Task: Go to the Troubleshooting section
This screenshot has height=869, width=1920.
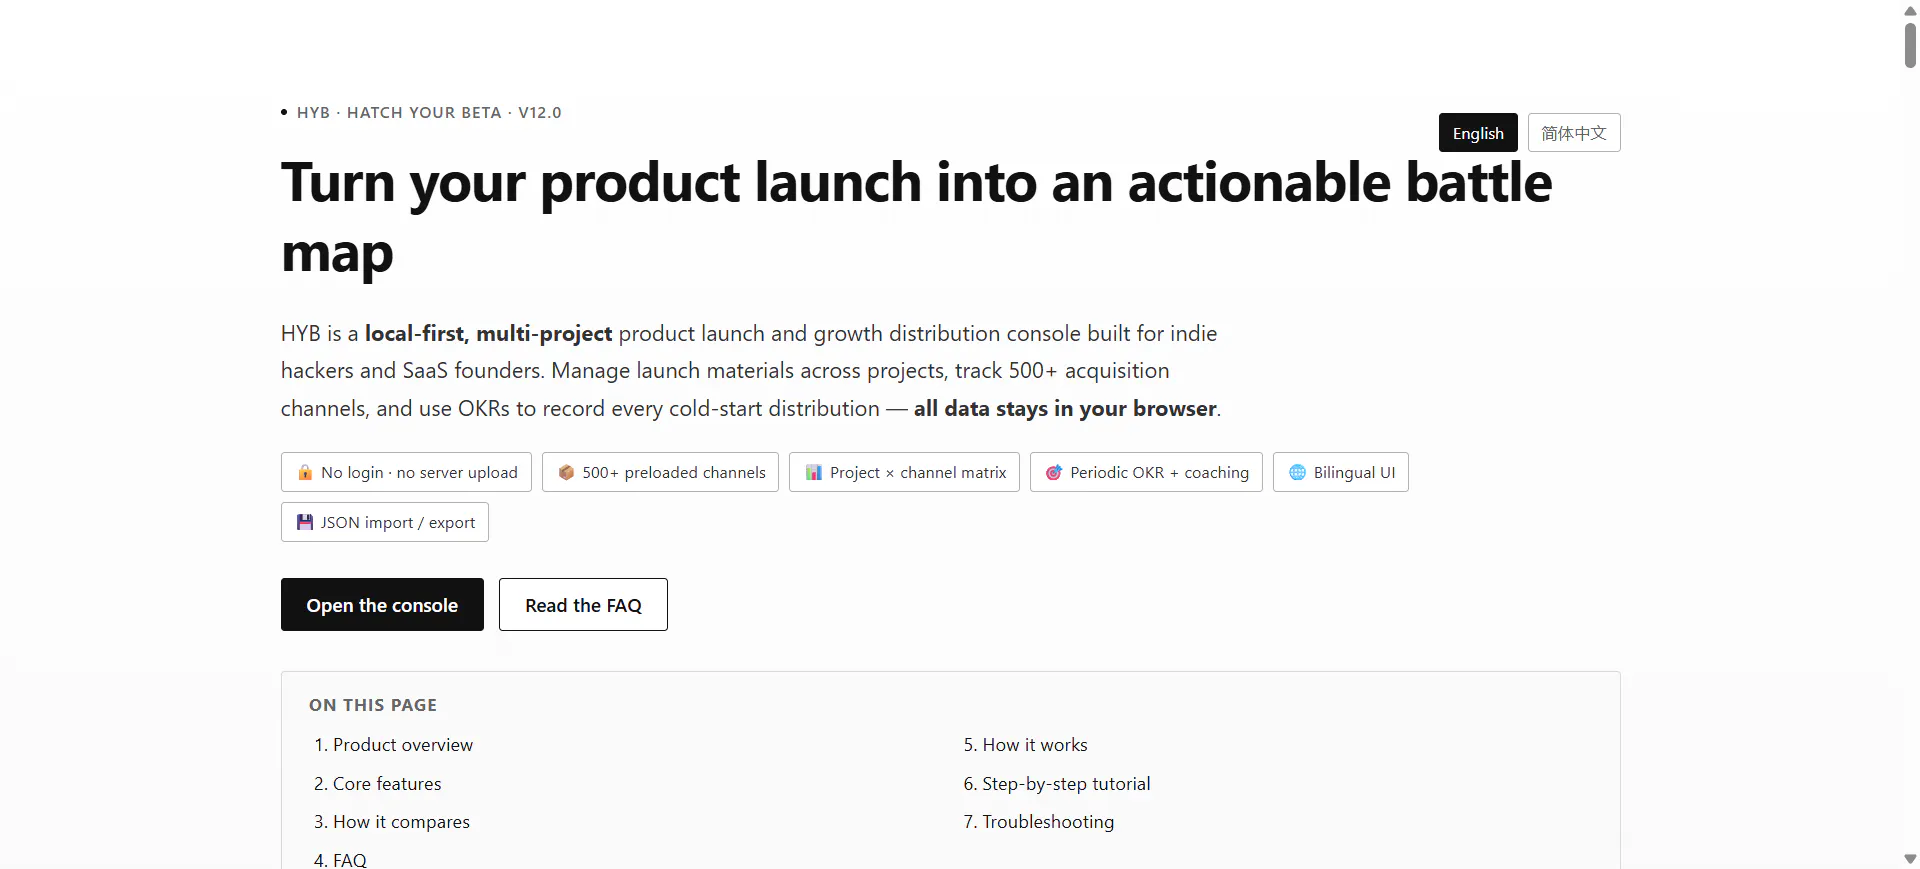Action: point(1039,822)
